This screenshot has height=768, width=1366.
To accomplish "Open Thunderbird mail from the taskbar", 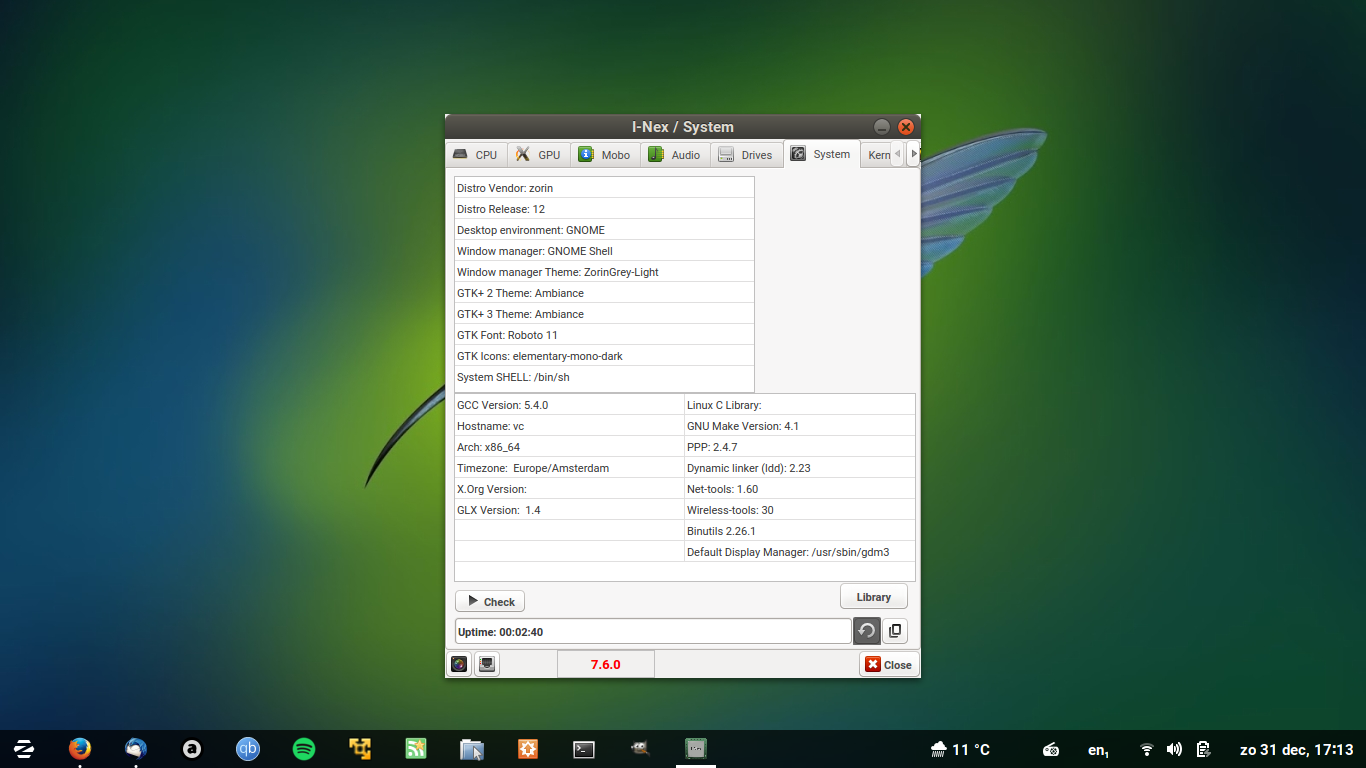I will 136,749.
